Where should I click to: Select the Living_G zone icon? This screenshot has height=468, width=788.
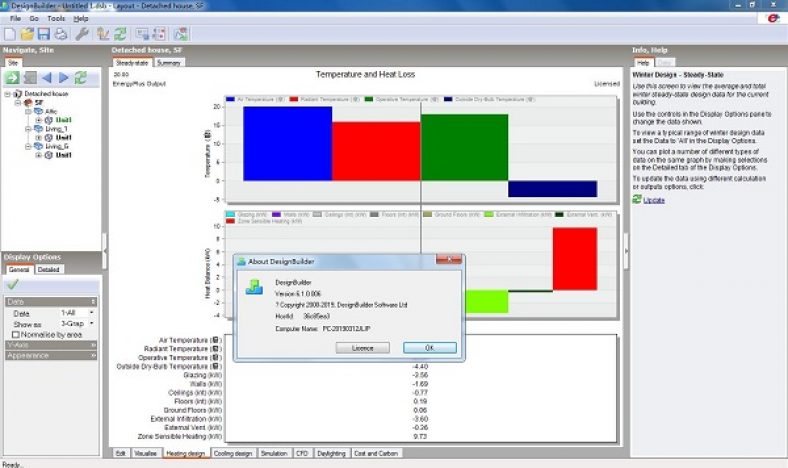click(x=38, y=146)
